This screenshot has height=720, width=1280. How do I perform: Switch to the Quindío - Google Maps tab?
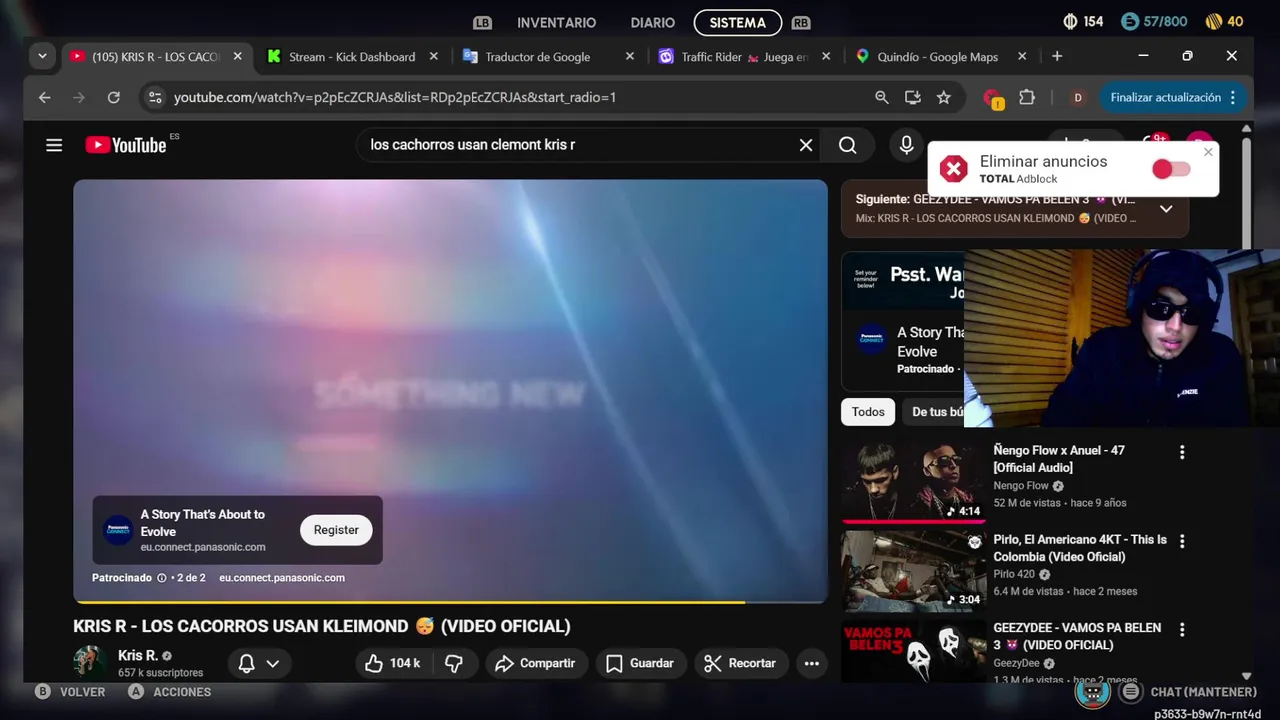pos(937,57)
